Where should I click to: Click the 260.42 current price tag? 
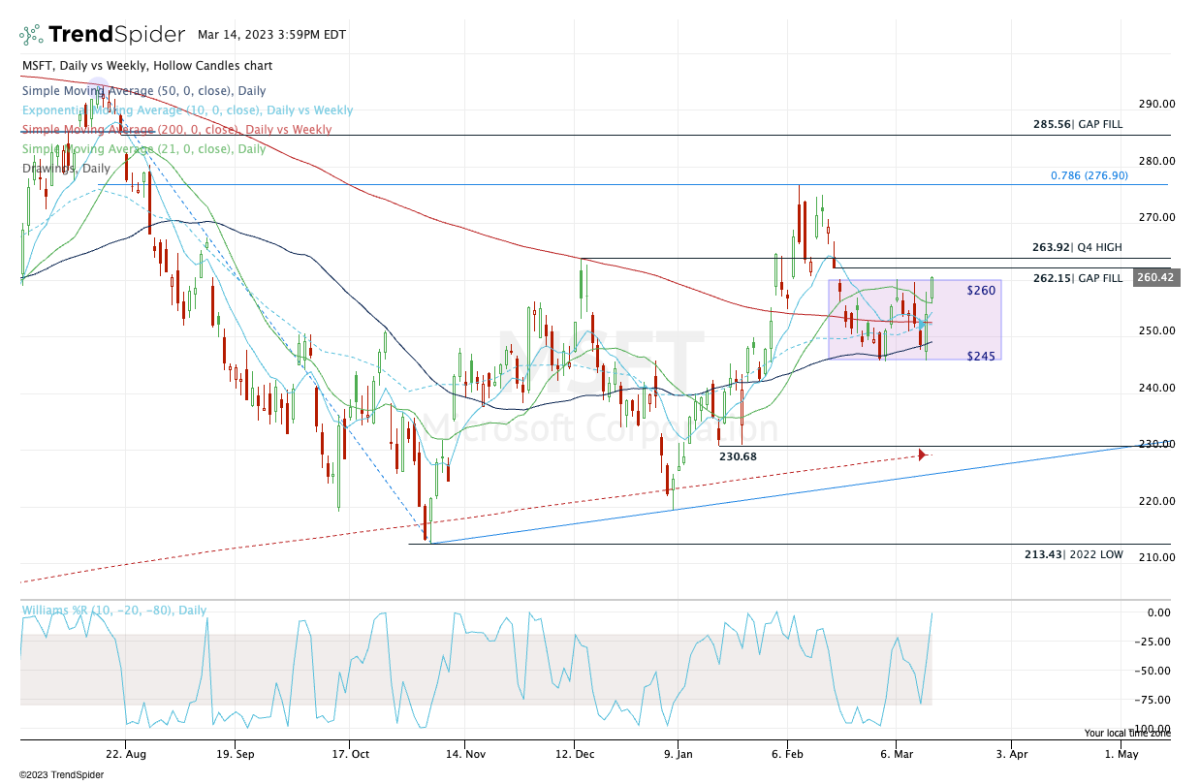pos(1156,278)
